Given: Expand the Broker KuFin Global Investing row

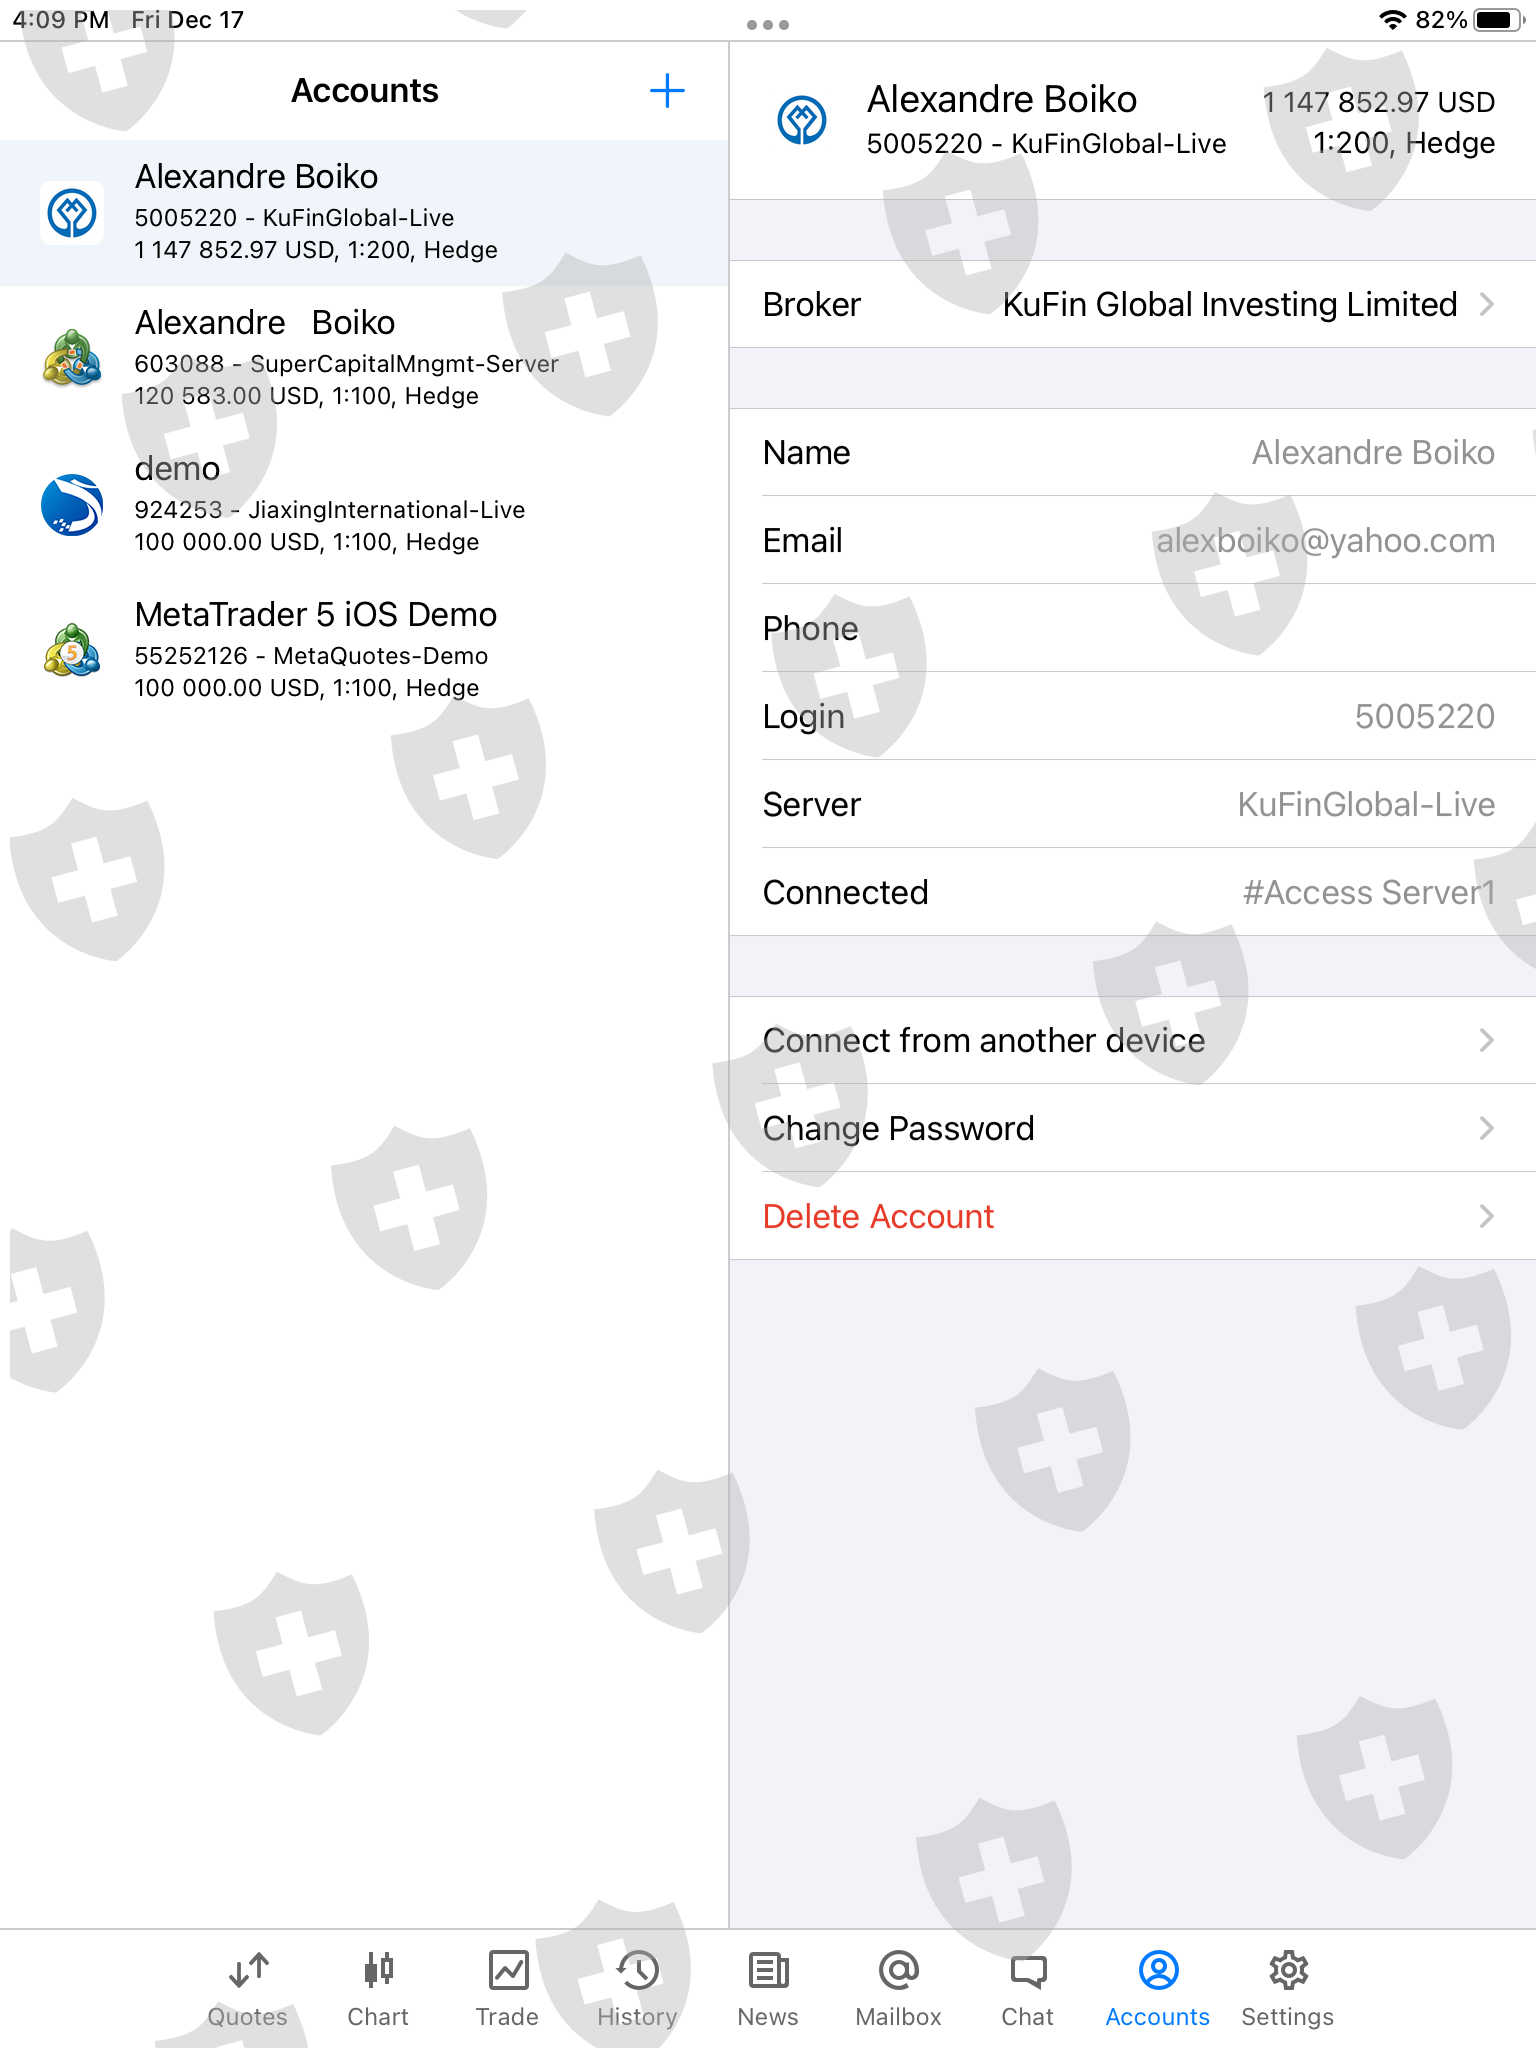Looking at the screenshot, I should 1133,304.
